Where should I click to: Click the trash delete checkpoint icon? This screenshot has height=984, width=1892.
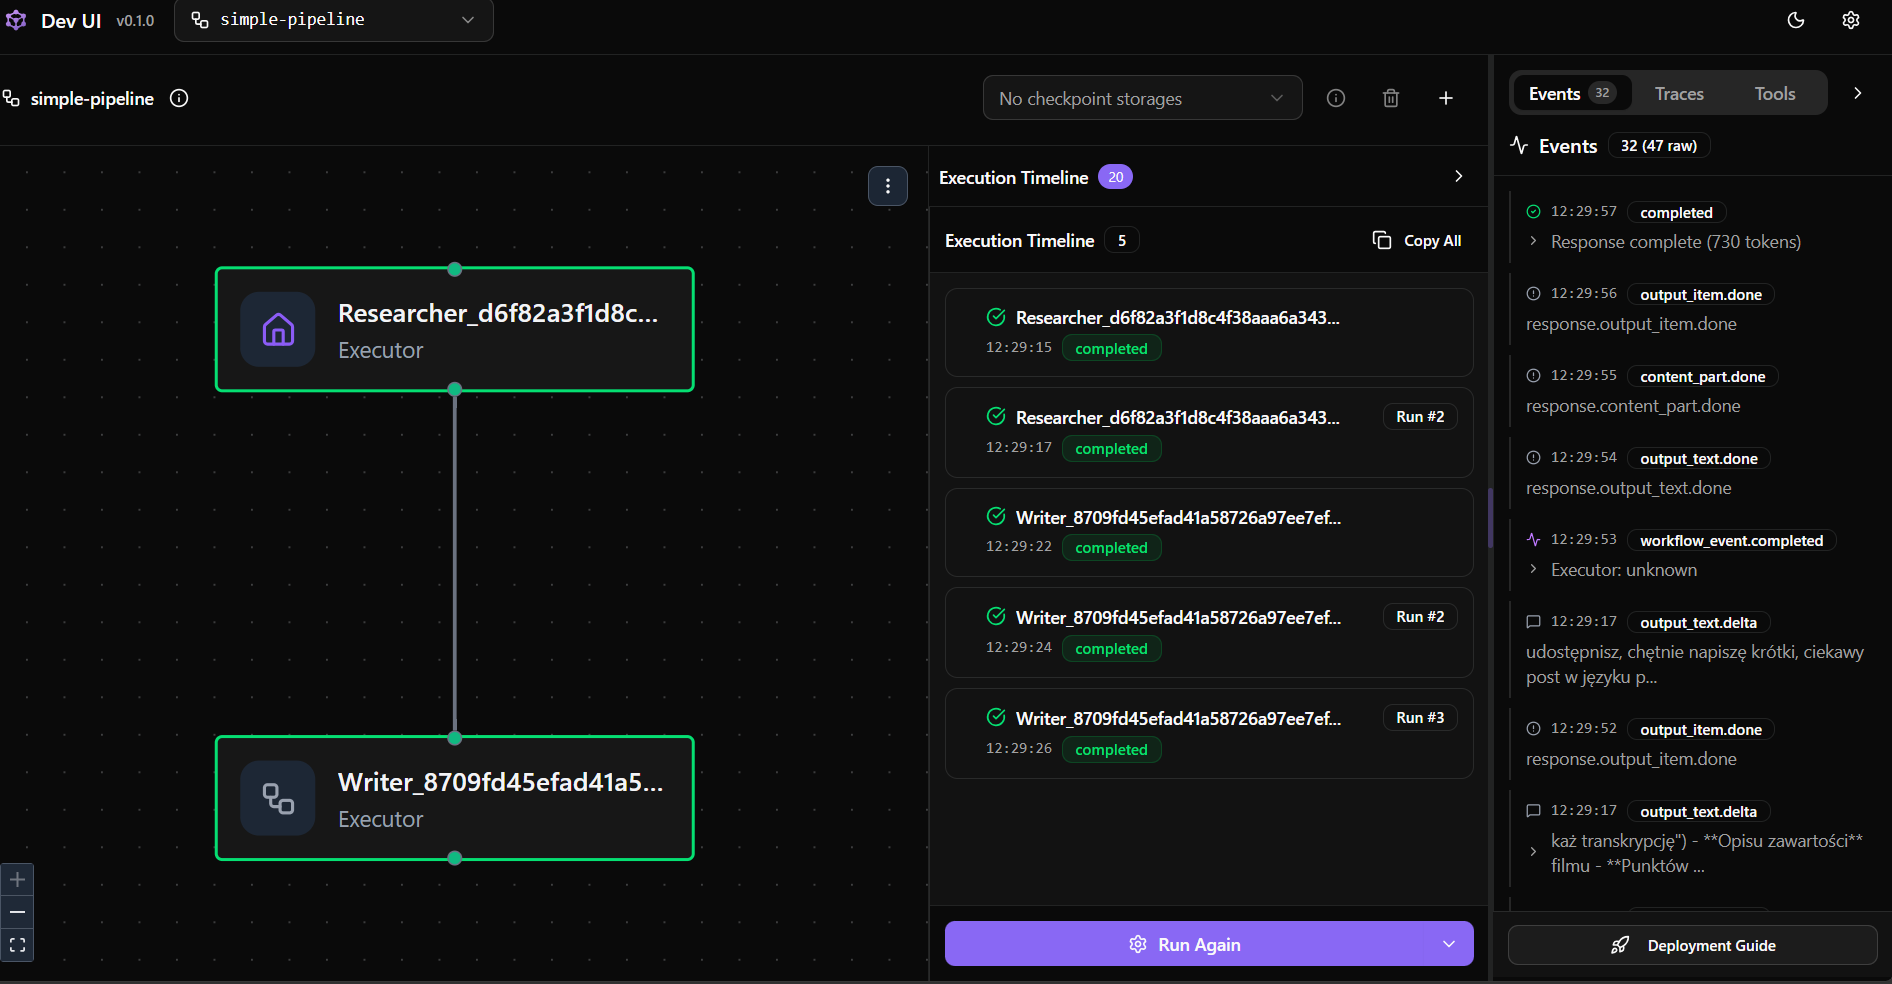click(1391, 98)
